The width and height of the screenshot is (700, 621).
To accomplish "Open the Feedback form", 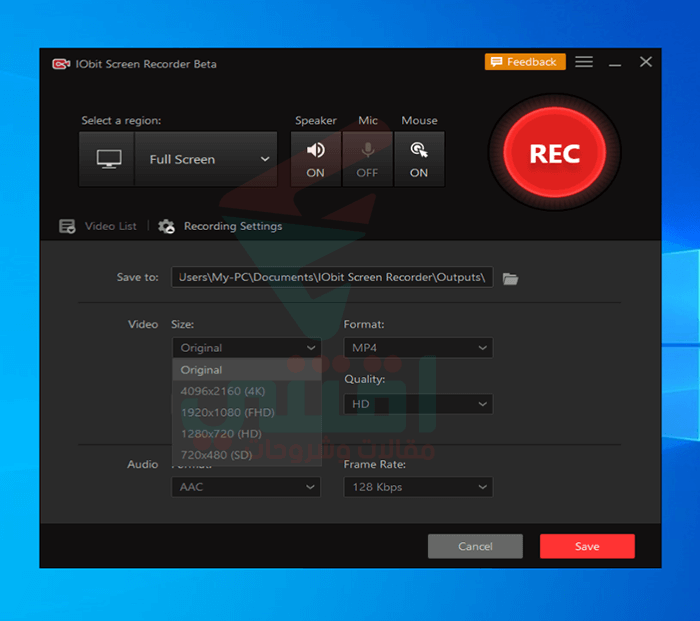I will pyautogui.click(x=525, y=62).
